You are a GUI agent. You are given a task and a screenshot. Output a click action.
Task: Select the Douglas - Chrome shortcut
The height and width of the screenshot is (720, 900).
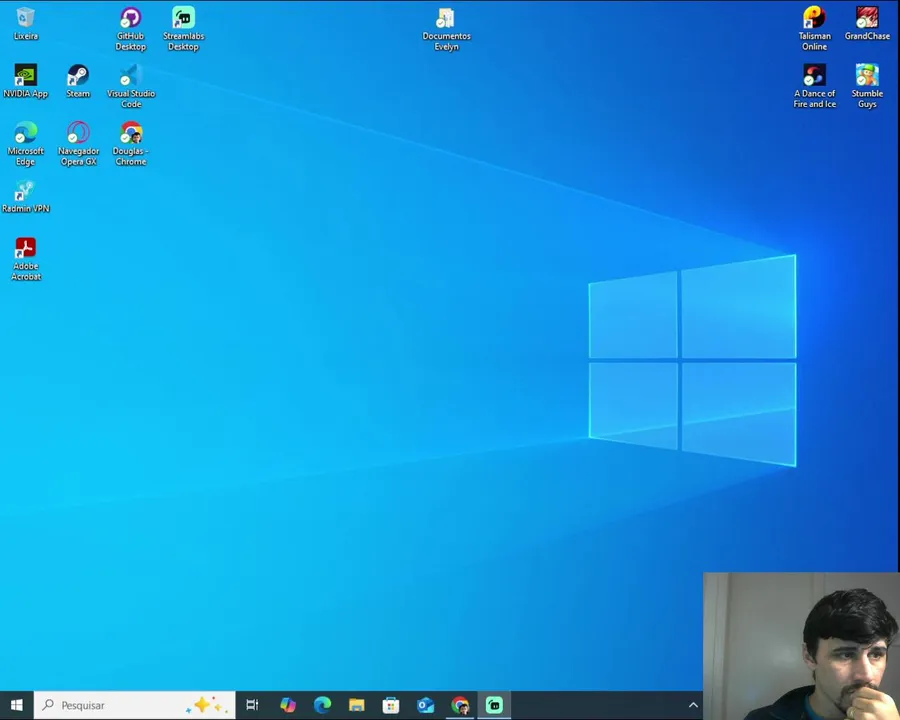[x=130, y=144]
